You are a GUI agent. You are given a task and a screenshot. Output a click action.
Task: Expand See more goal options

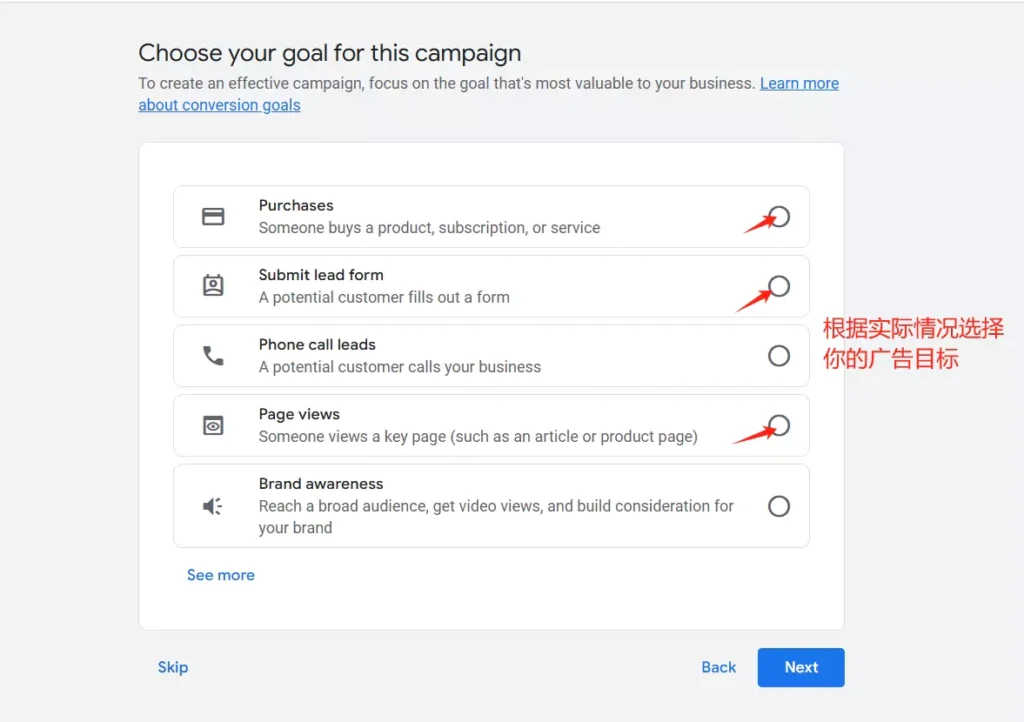click(x=221, y=575)
